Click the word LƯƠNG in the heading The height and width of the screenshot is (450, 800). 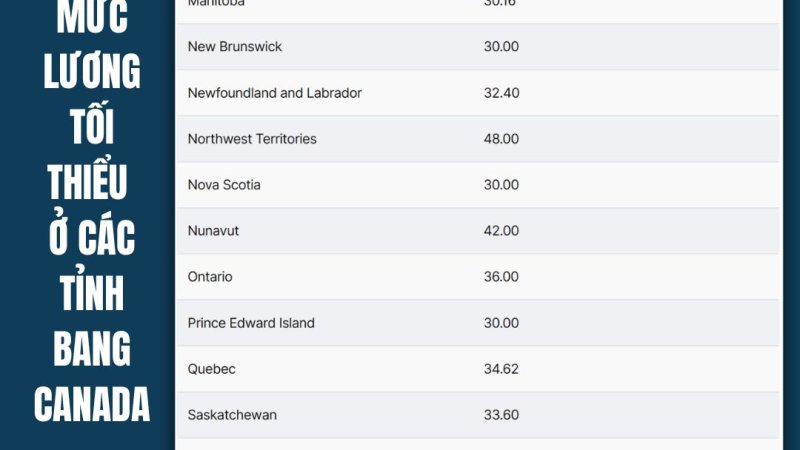coord(91,73)
